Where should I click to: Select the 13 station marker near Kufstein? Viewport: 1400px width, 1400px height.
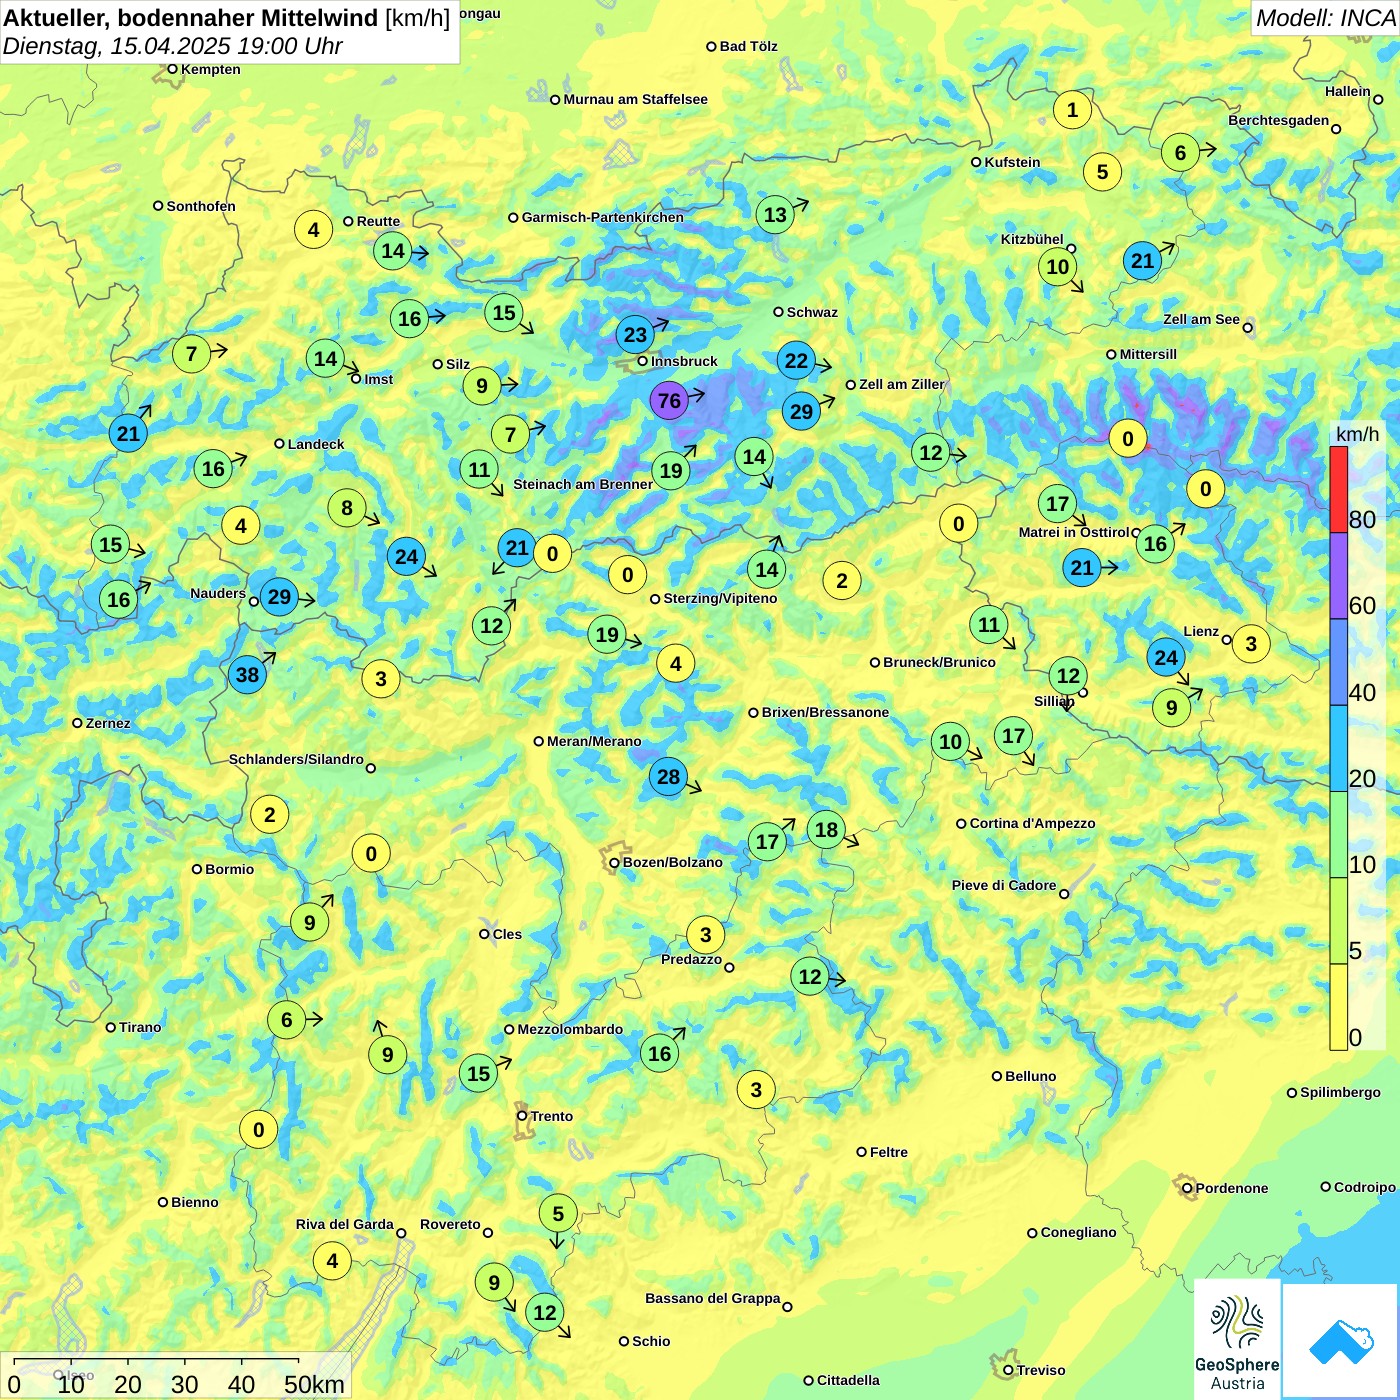775,215
